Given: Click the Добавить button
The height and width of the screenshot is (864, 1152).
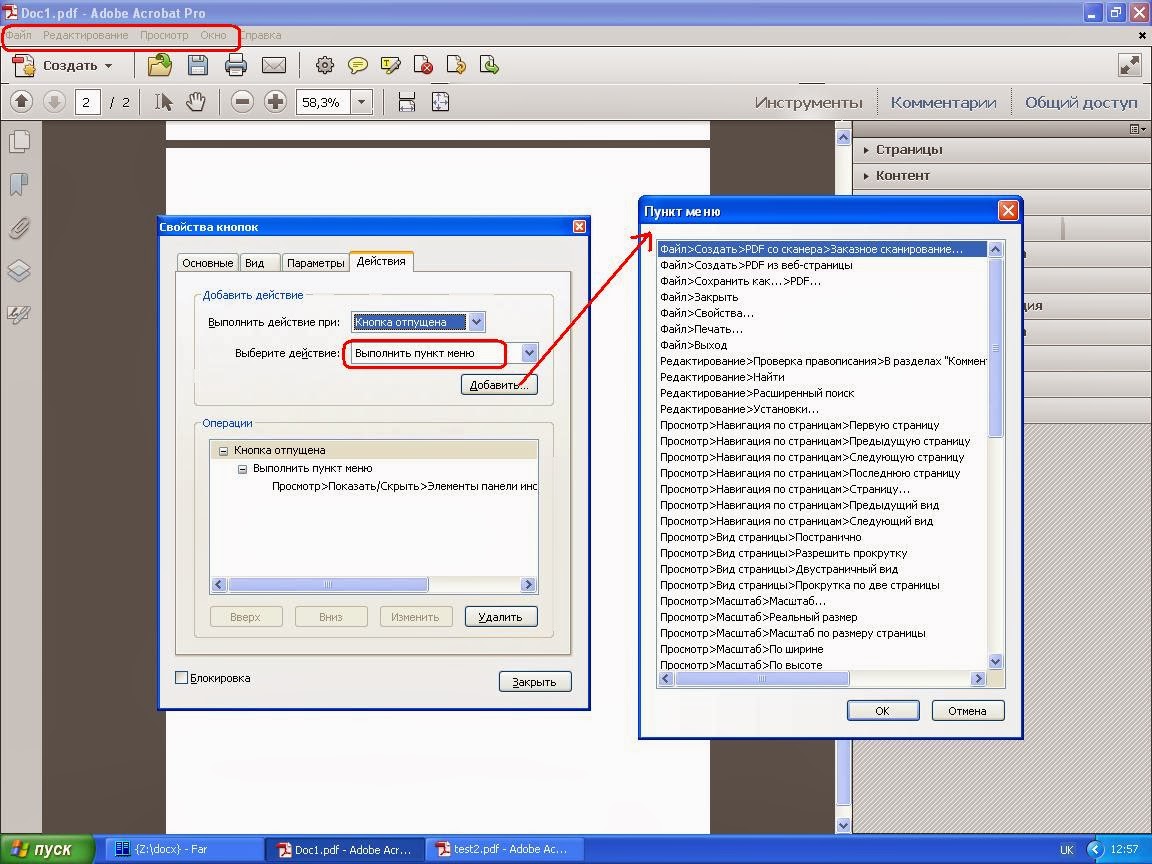Looking at the screenshot, I should pyautogui.click(x=500, y=385).
